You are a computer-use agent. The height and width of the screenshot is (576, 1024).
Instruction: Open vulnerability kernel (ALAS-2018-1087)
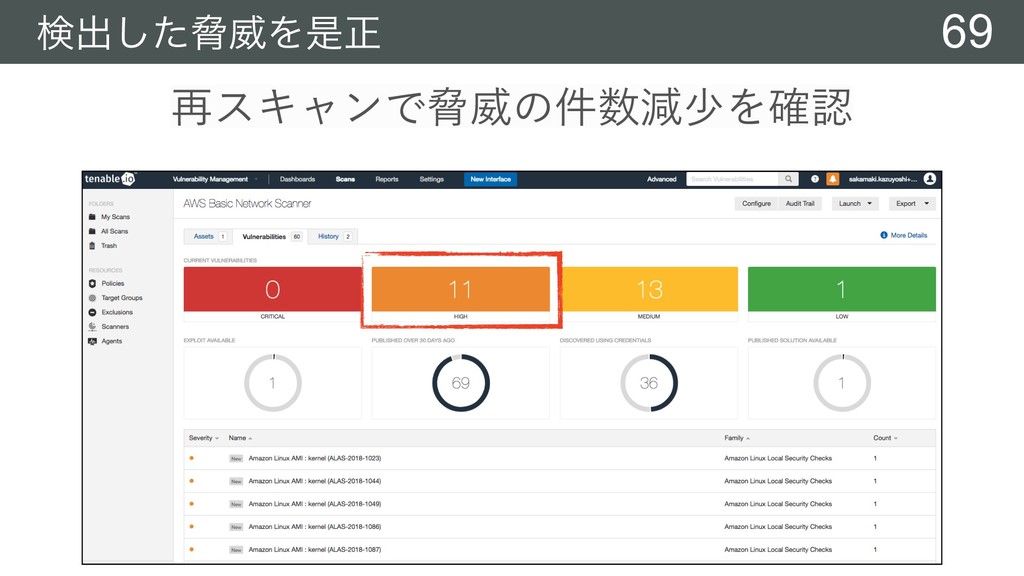coord(314,550)
